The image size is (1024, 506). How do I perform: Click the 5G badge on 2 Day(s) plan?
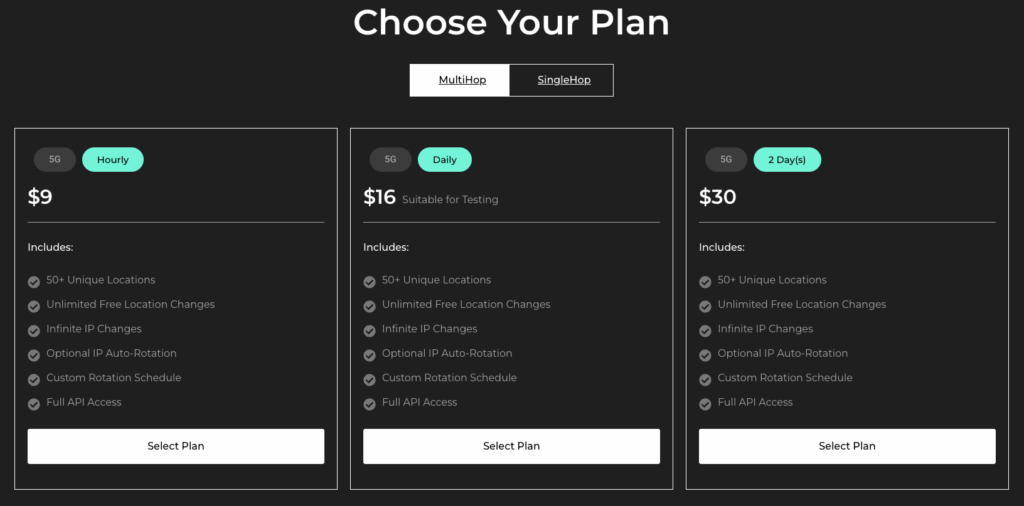click(726, 159)
